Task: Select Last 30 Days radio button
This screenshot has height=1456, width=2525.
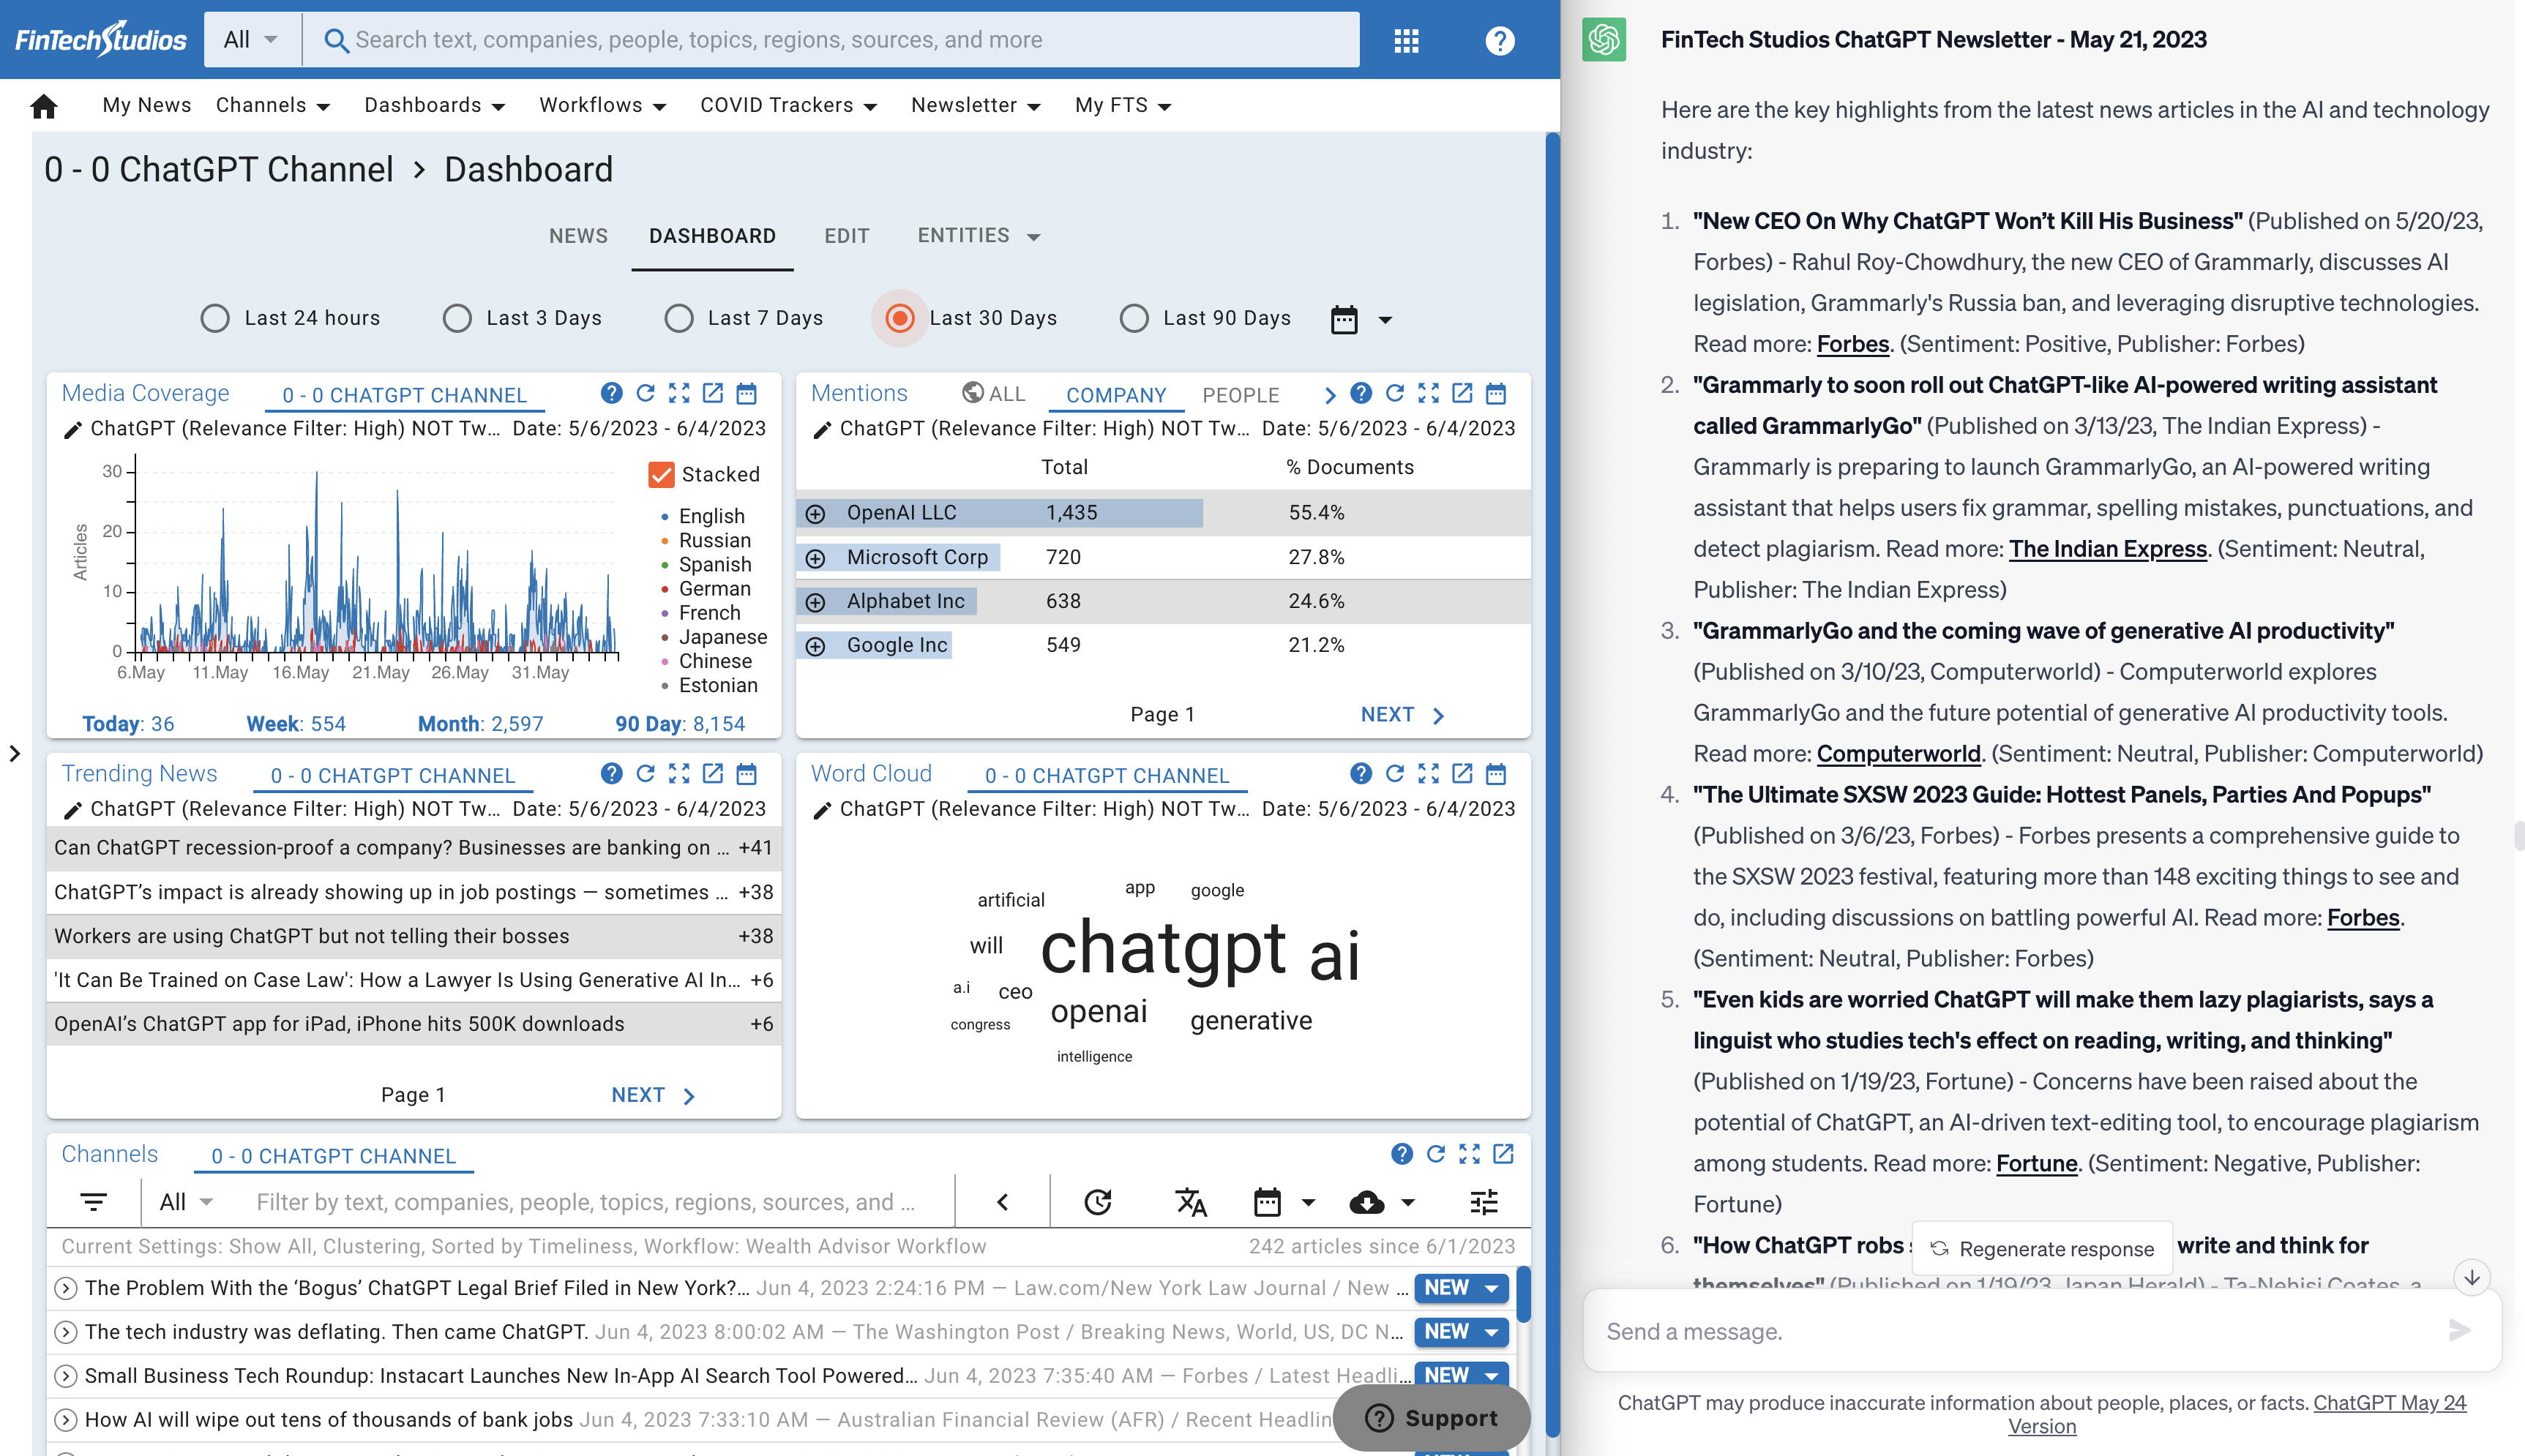Action: click(x=900, y=318)
